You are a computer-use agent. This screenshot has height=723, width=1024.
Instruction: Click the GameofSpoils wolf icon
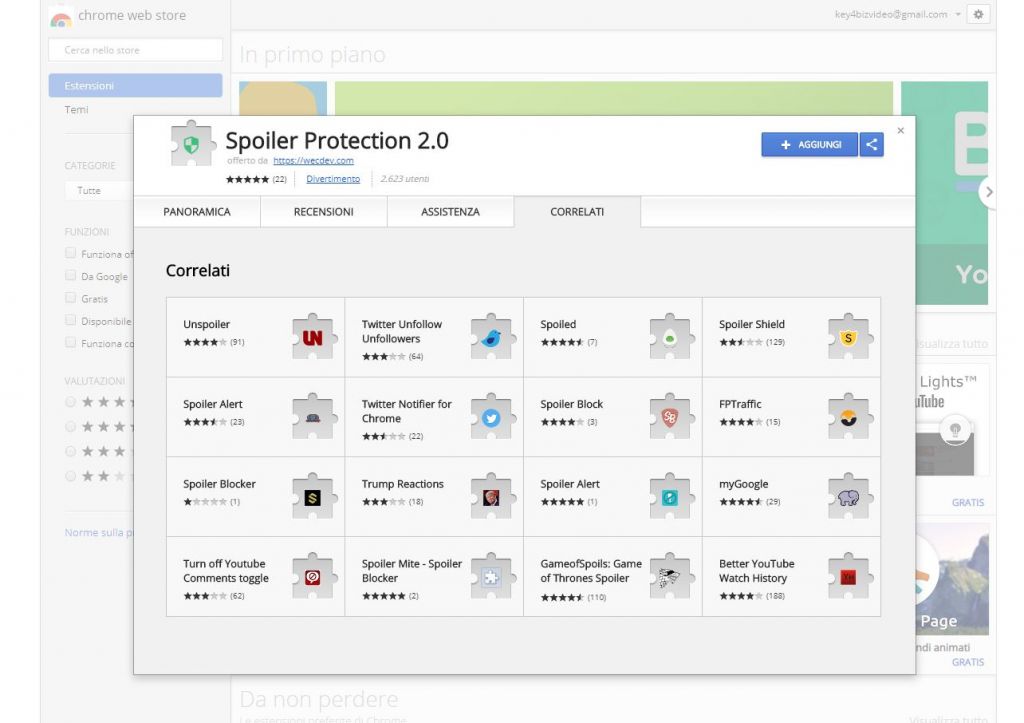(670, 577)
